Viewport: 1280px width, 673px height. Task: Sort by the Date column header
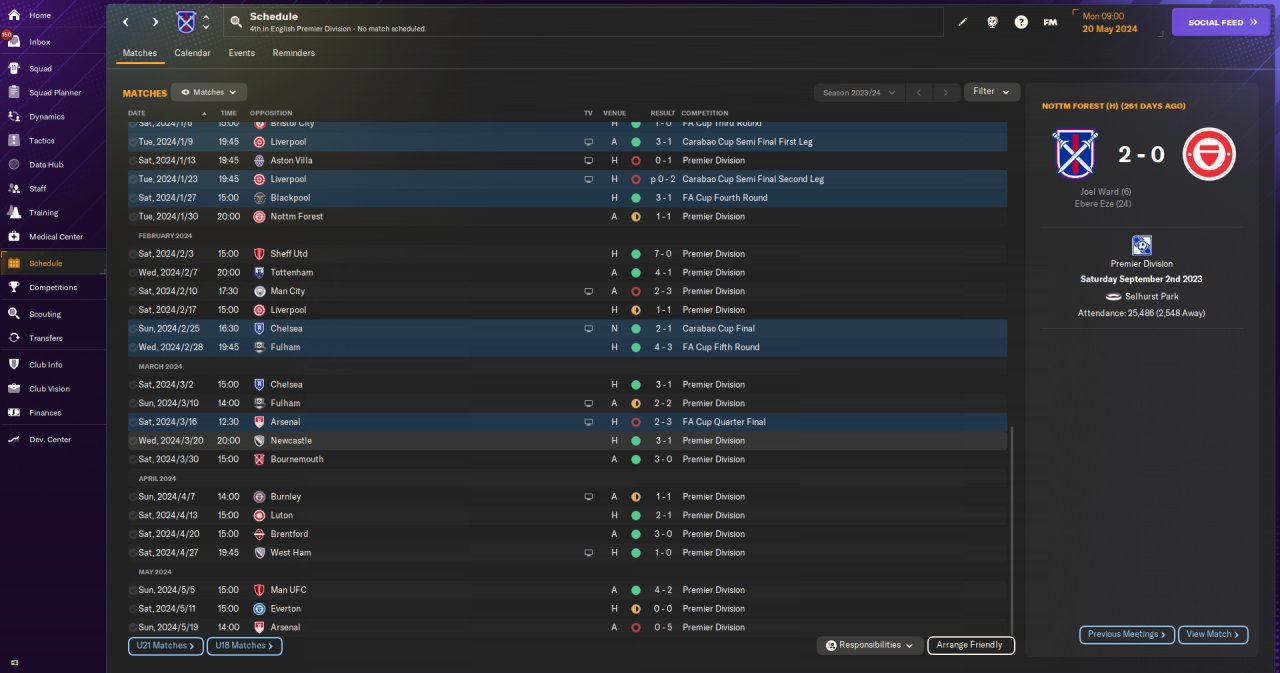[137, 113]
